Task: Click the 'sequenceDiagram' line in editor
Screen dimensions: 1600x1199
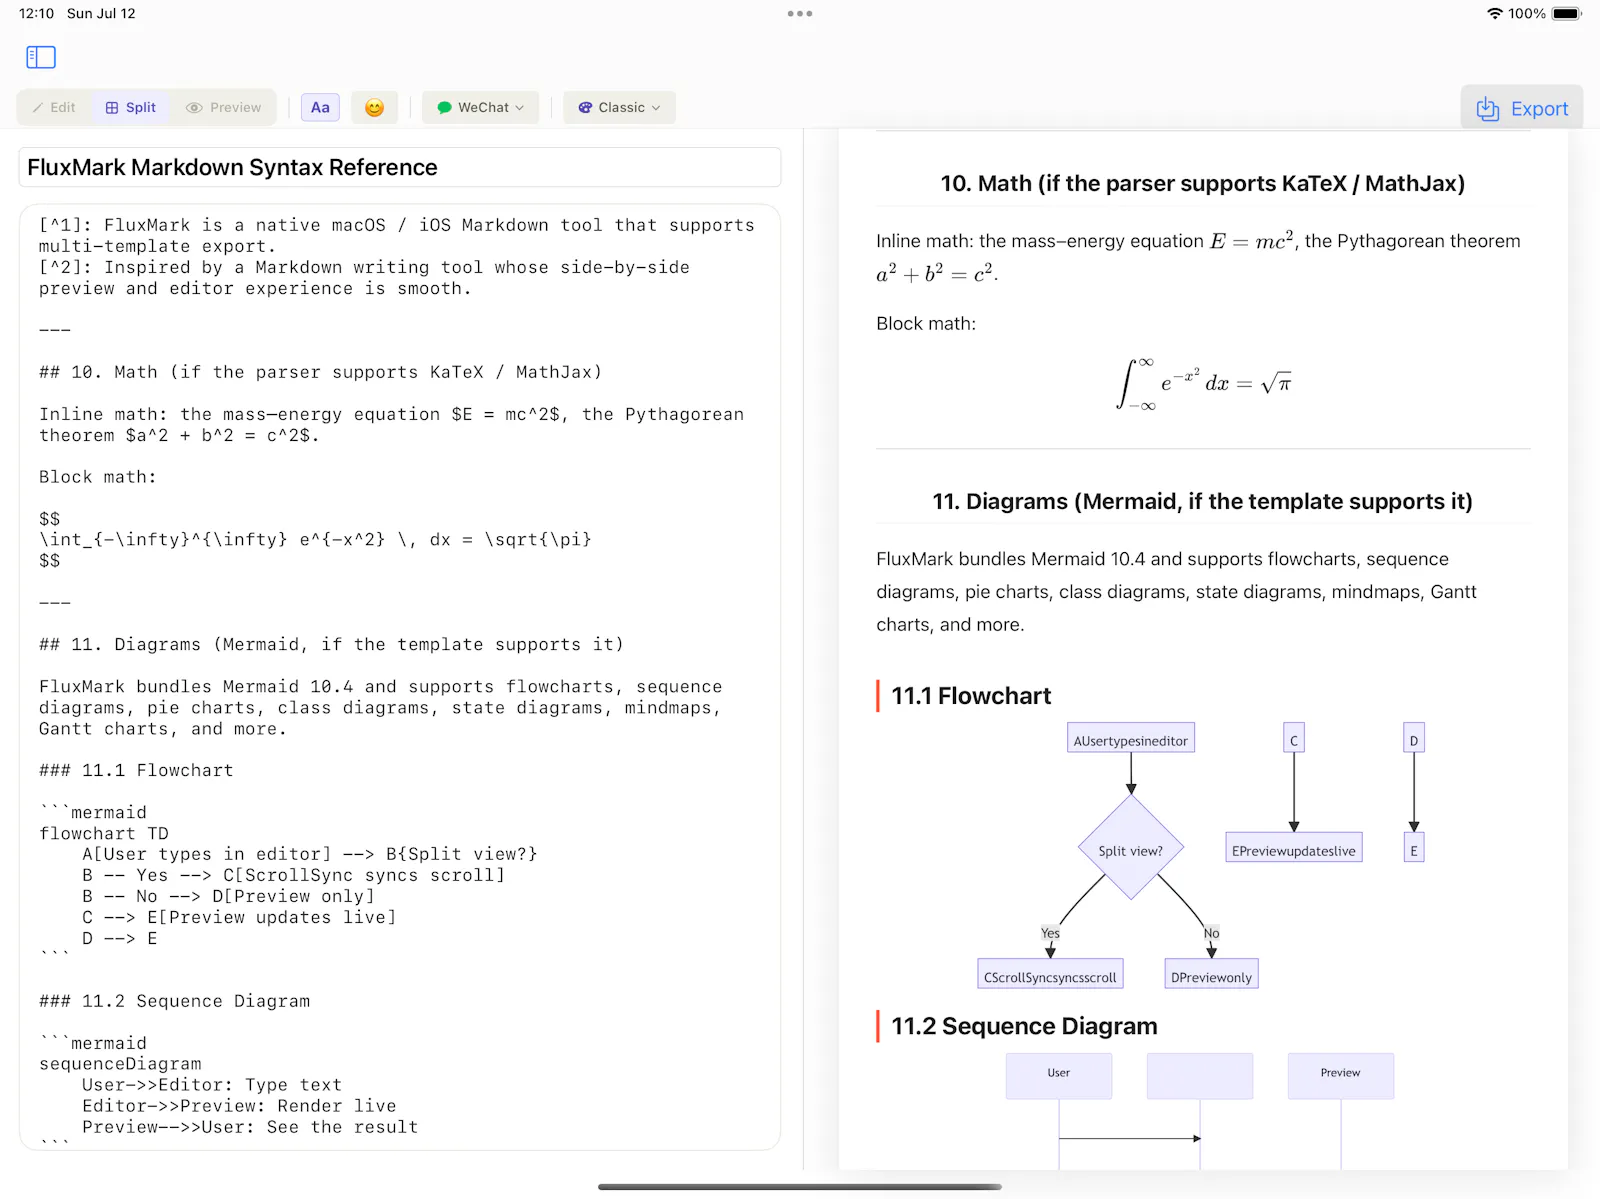Action: (120, 1065)
